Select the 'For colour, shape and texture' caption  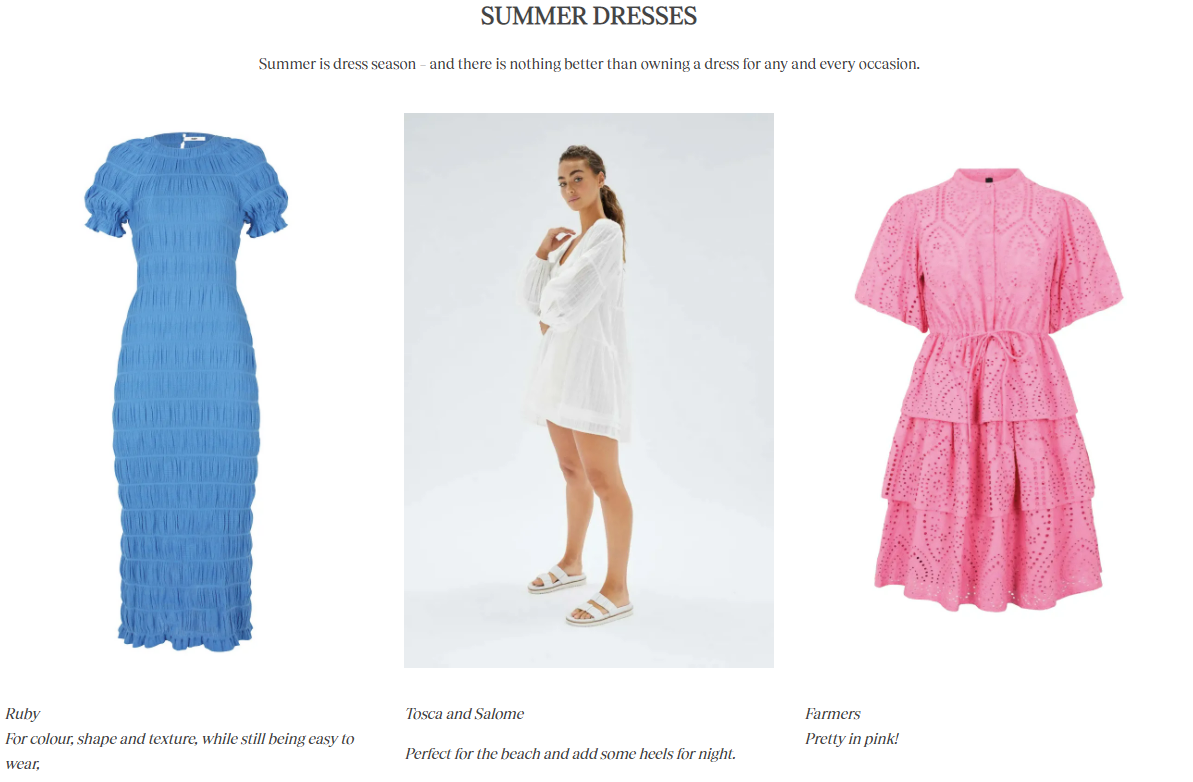pyautogui.click(x=180, y=751)
